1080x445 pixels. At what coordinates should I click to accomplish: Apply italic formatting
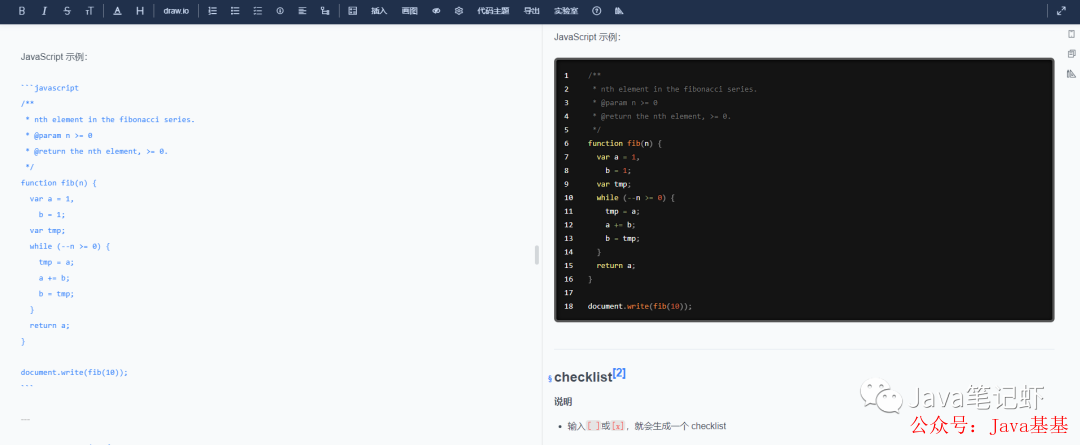(45, 11)
